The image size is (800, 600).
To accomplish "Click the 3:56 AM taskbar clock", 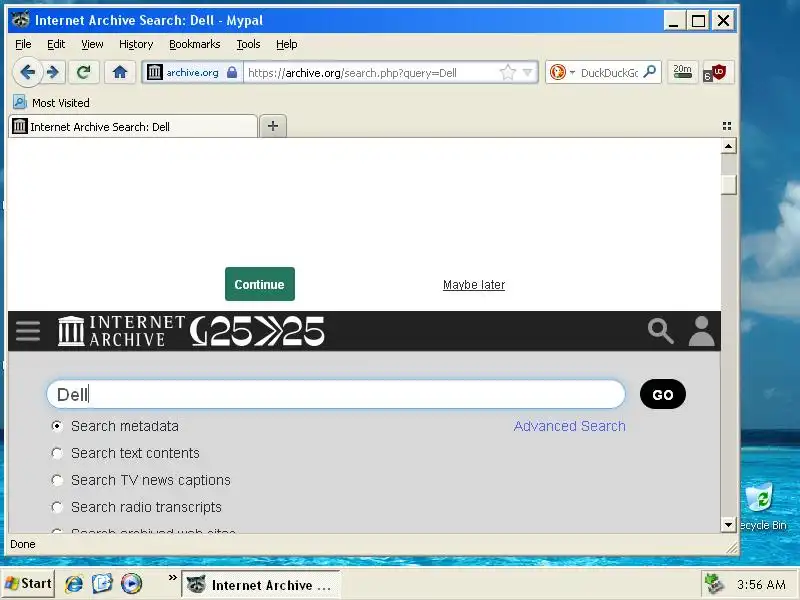I will point(761,584).
